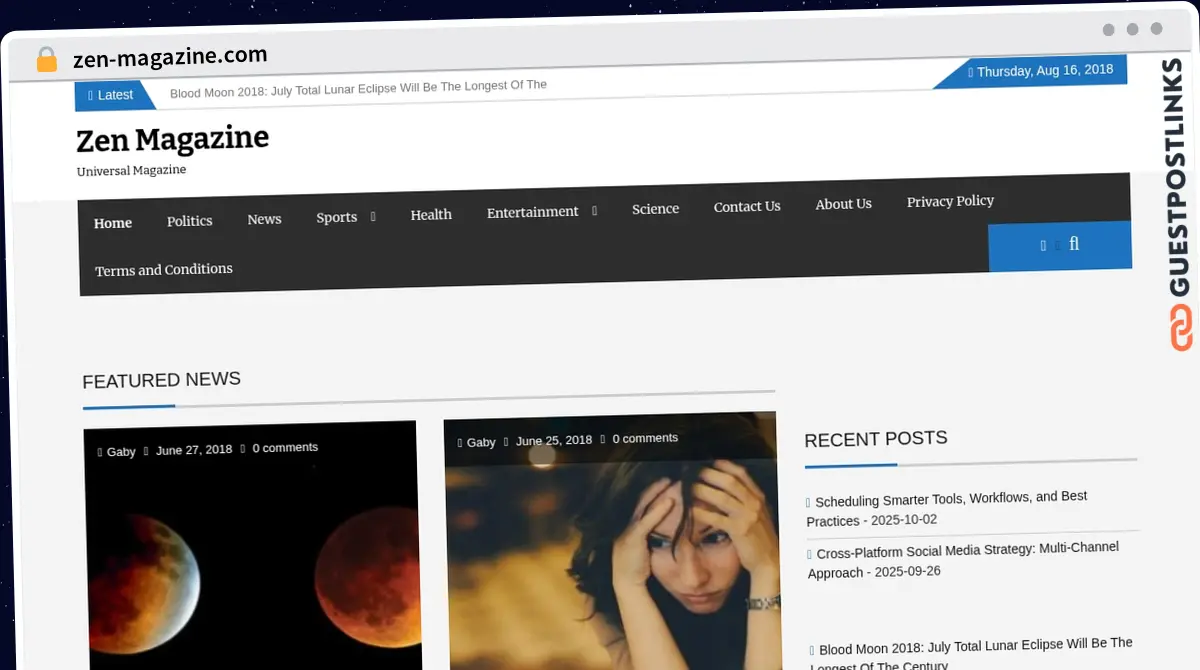Click the GUESTPOSTLINKS chain icon on the right
The image size is (1200, 670).
[1182, 325]
